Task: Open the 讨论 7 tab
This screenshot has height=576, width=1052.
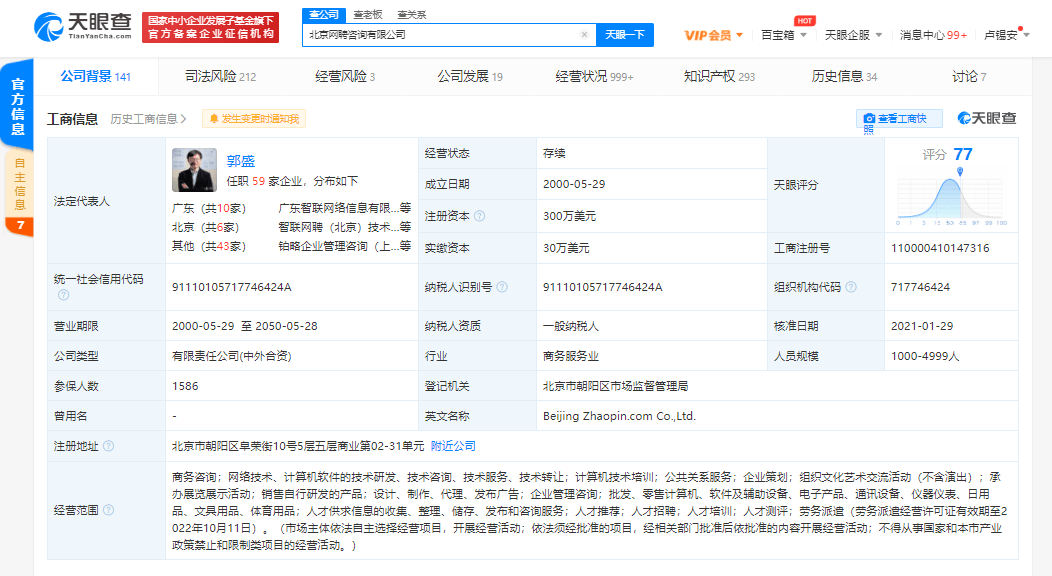Action: coord(969,76)
